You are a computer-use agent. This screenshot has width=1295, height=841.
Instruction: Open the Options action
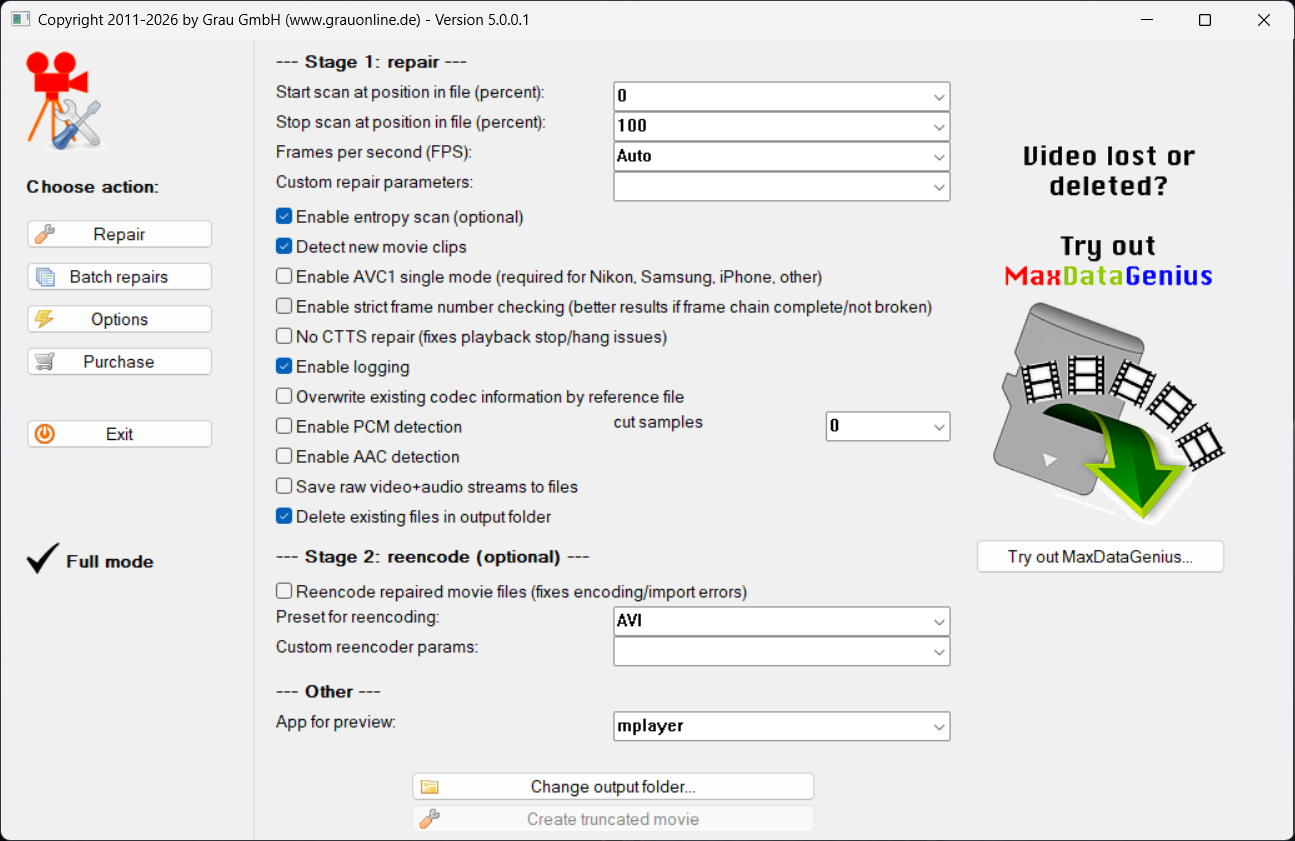tap(120, 319)
